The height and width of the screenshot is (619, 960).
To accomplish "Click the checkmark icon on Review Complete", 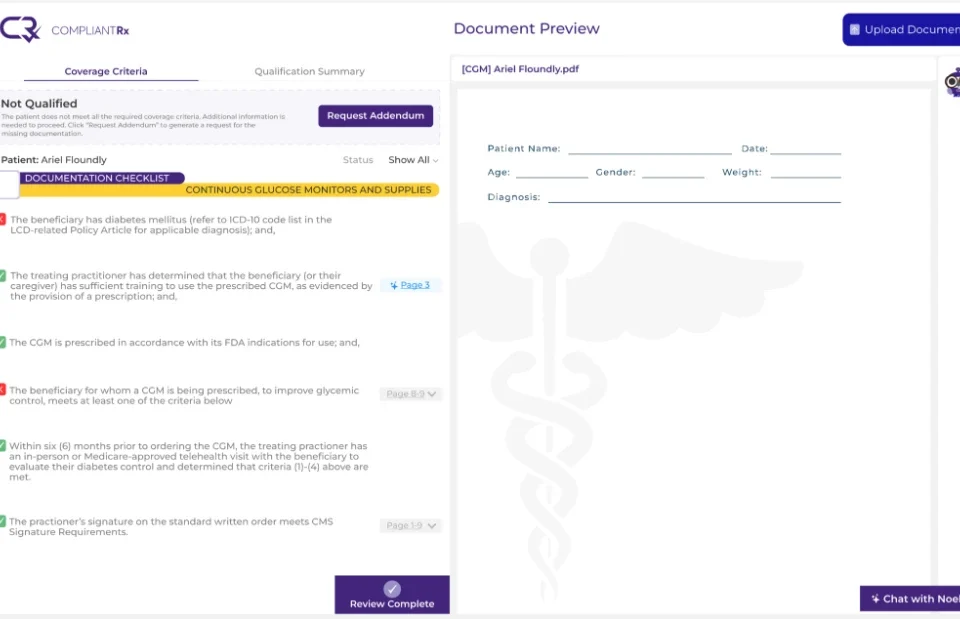I will coord(392,589).
